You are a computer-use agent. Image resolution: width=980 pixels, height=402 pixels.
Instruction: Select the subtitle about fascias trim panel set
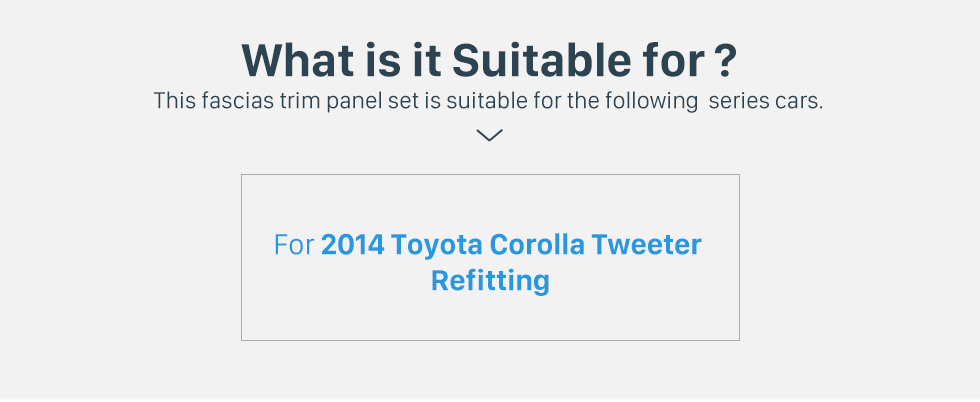coord(488,101)
